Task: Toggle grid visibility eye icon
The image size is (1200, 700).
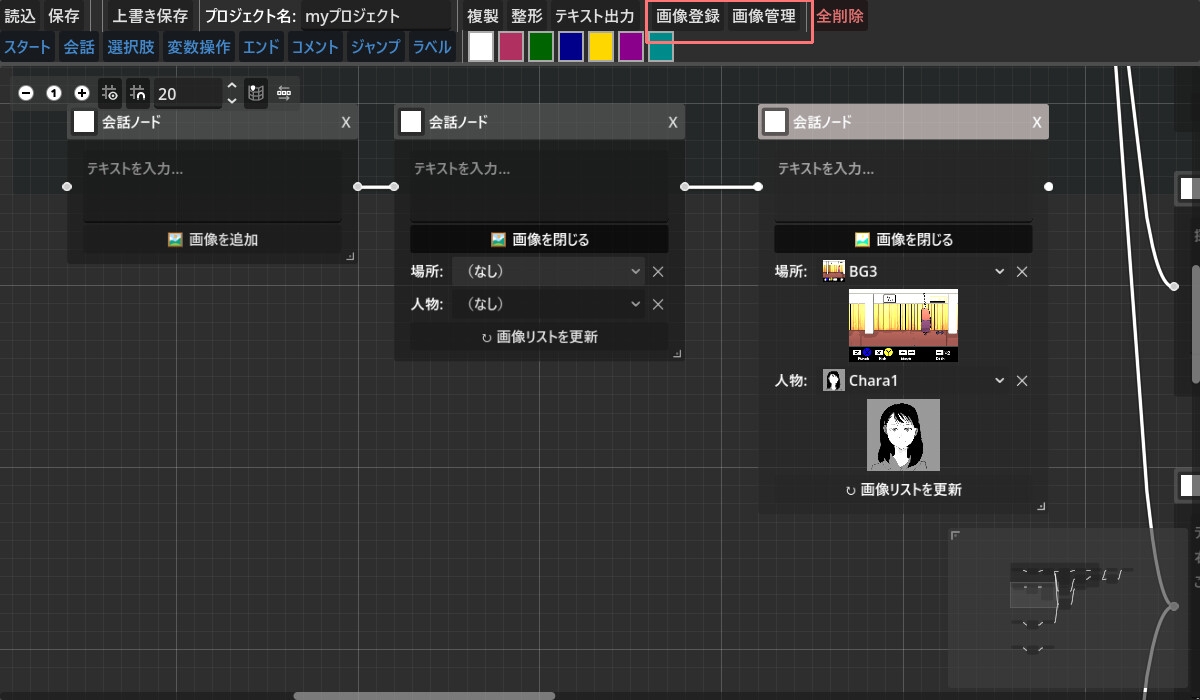Action: pos(110,93)
